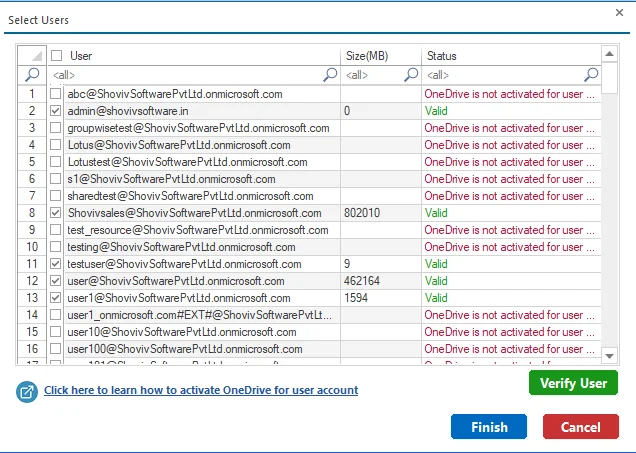The width and height of the screenshot is (636, 453).
Task: Sort by the User column header
Action: coord(81,56)
